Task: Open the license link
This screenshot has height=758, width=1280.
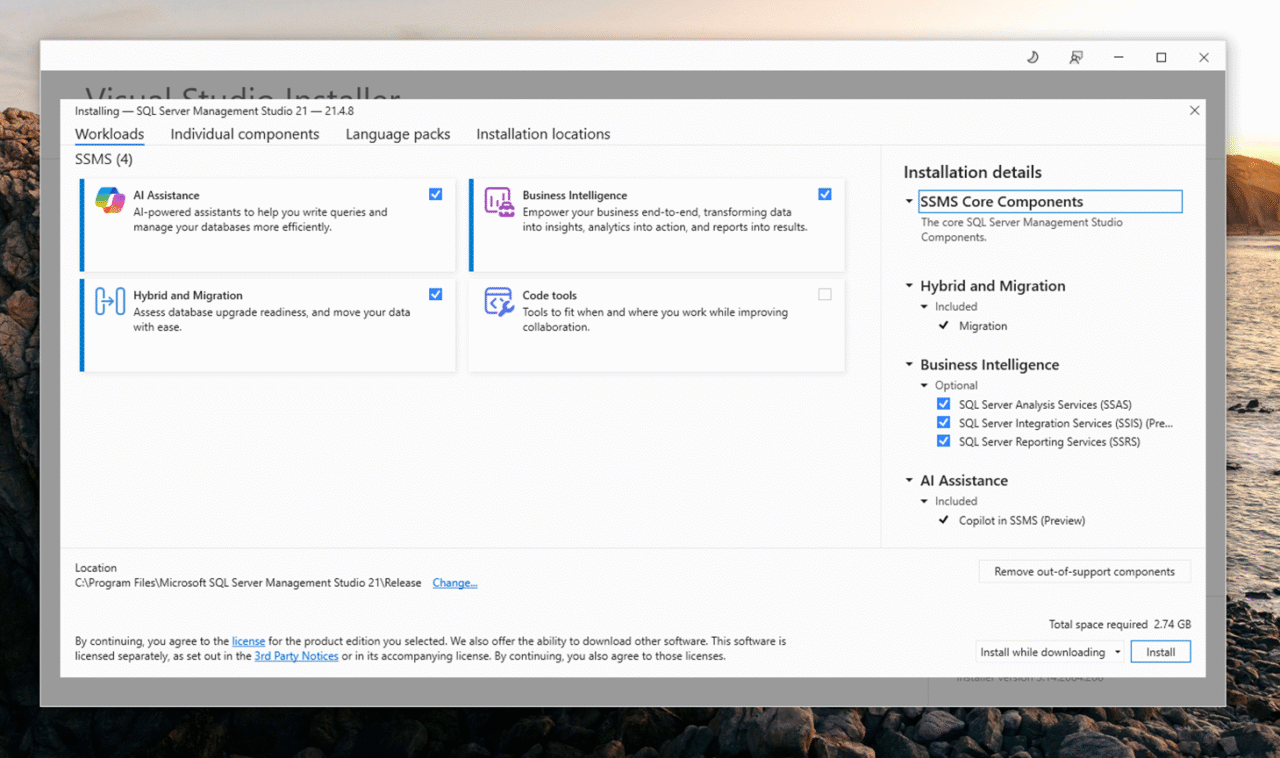Action: [248, 641]
